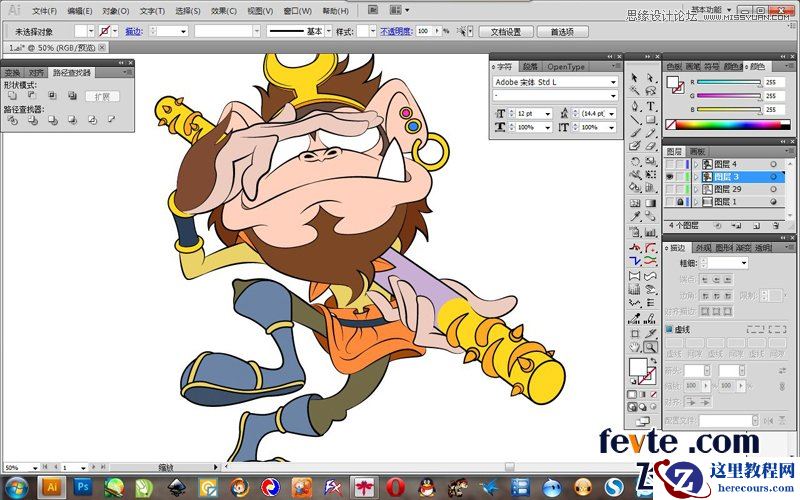
Task: Toggle the lock on layer 图层 1
Action: pyautogui.click(x=681, y=201)
